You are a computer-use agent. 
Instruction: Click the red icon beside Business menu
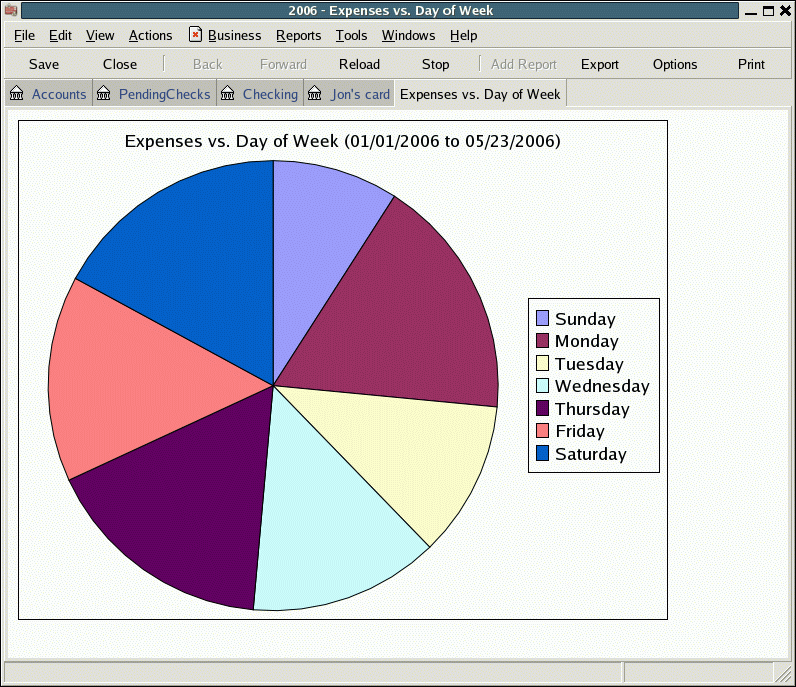point(195,35)
